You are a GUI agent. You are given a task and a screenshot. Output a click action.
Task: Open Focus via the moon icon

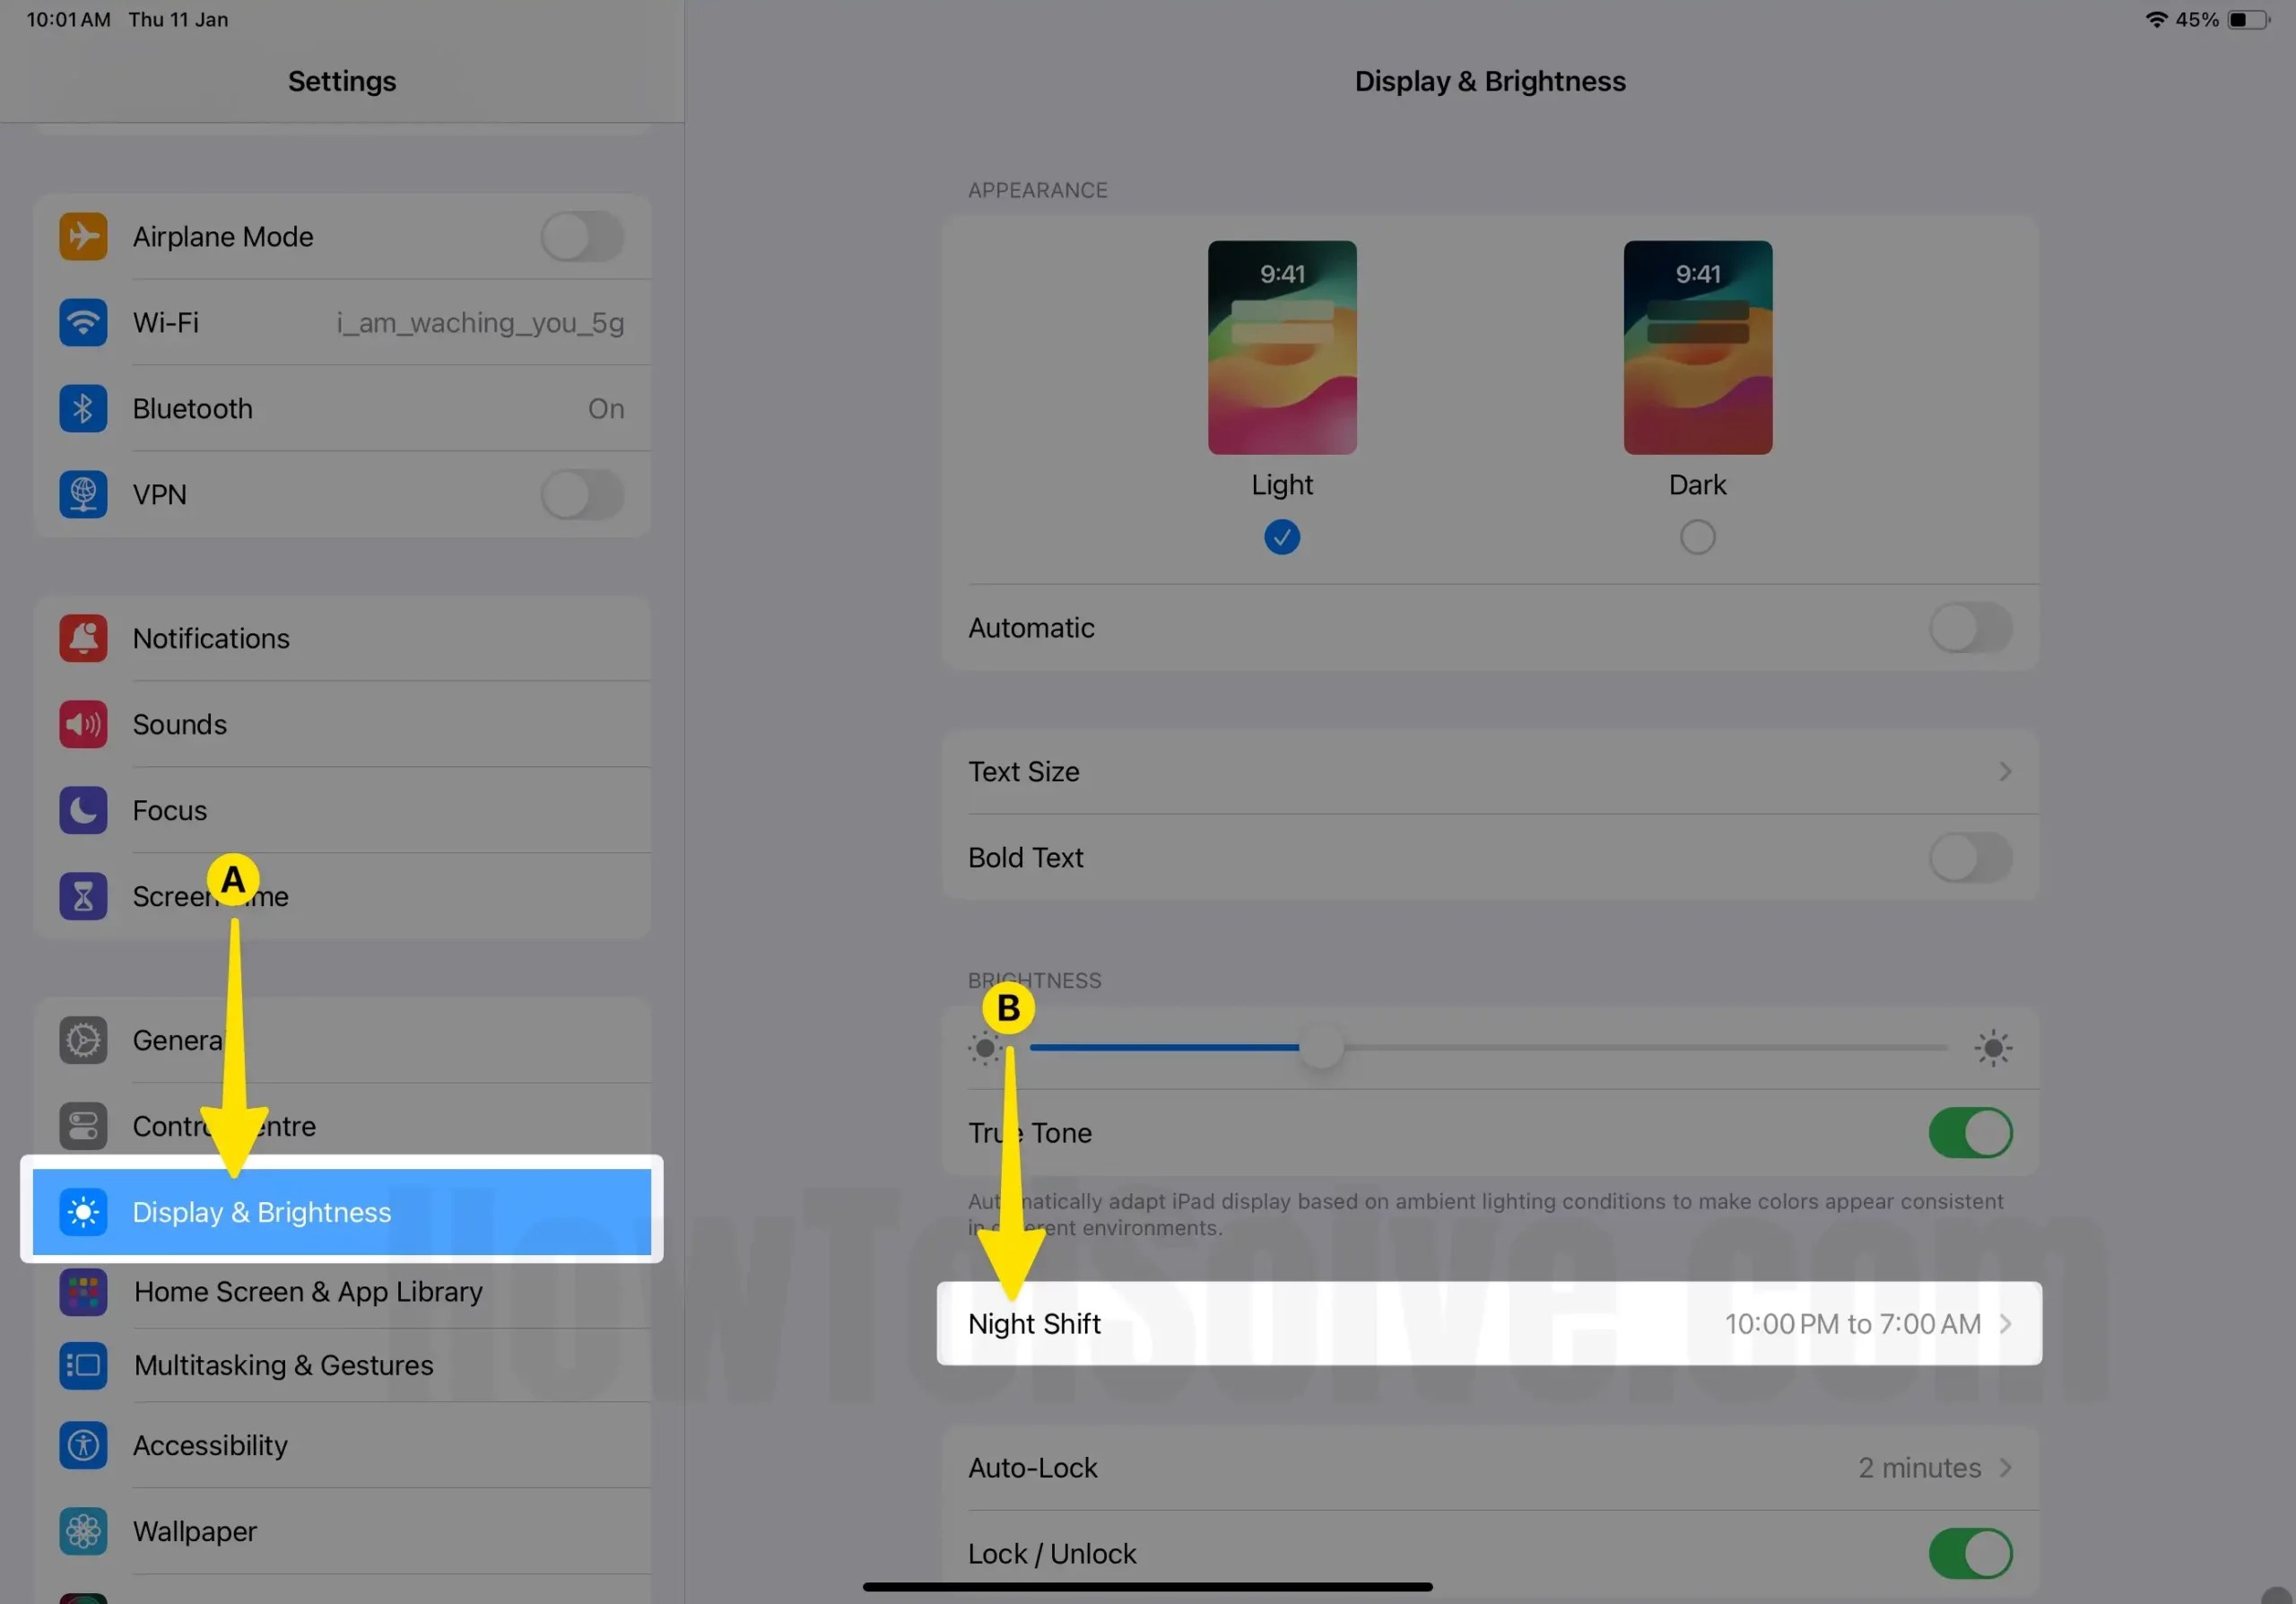click(83, 810)
